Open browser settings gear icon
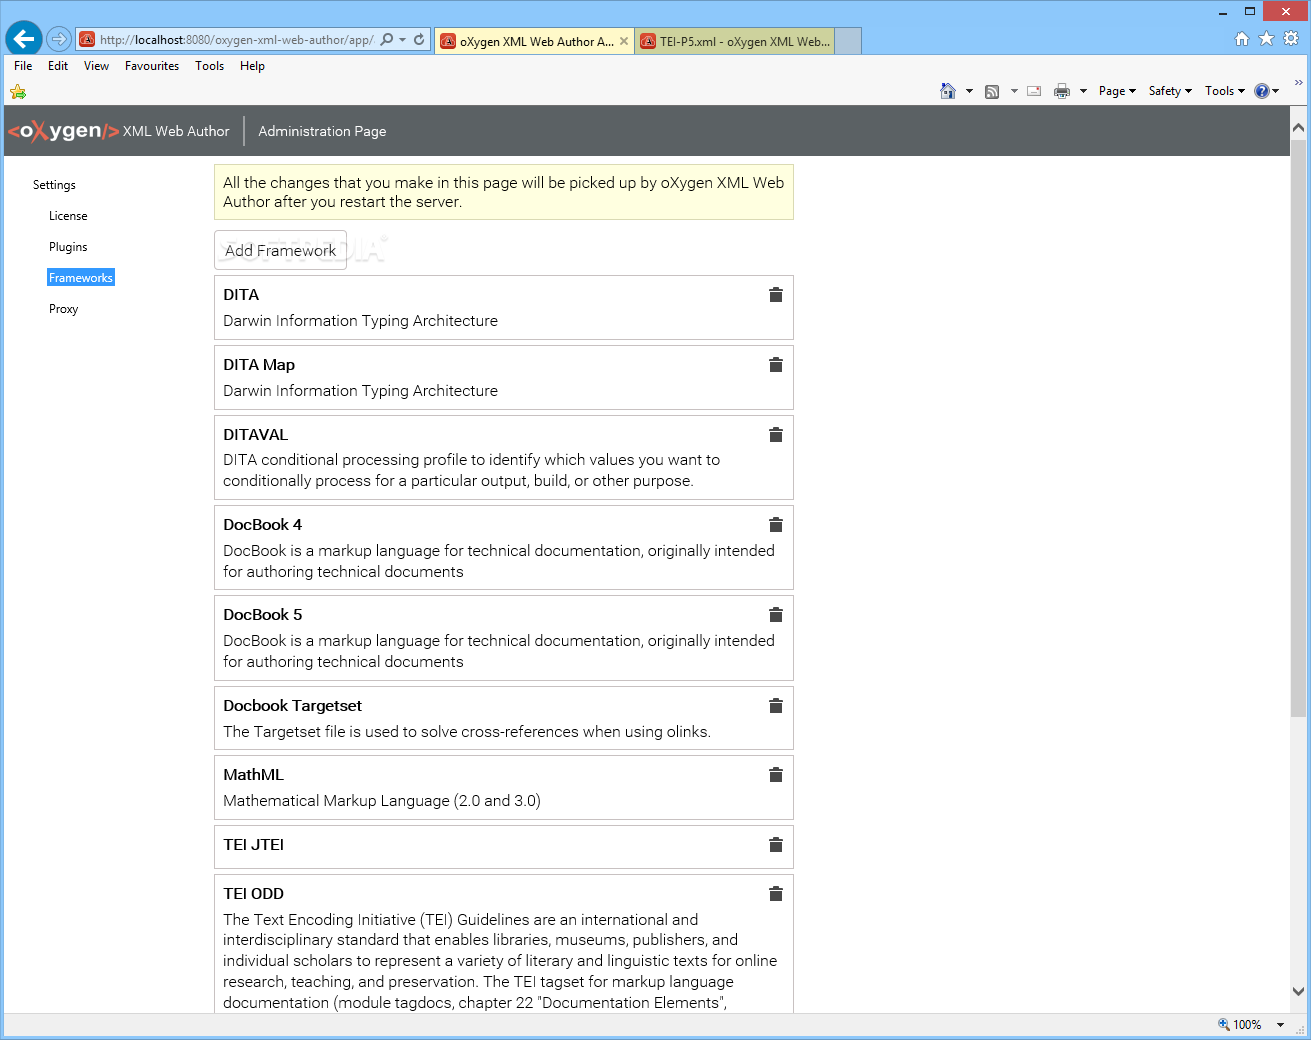 1291,39
